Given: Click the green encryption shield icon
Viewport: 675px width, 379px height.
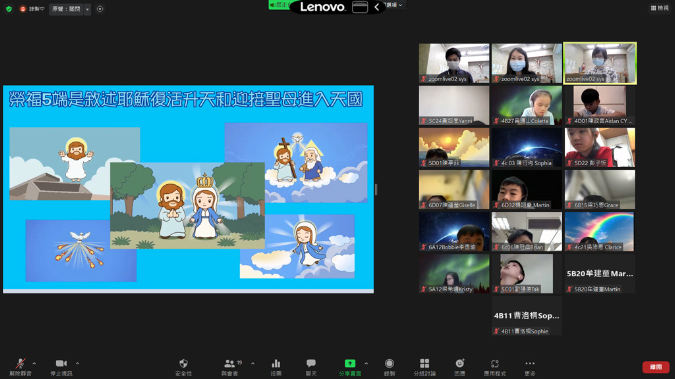Looking at the screenshot, I should (9, 9).
